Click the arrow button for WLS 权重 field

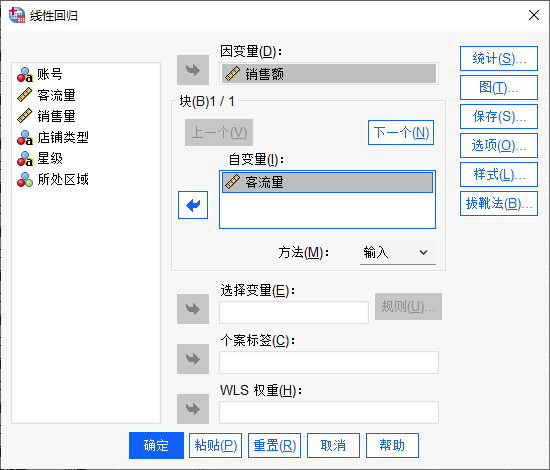(x=193, y=409)
